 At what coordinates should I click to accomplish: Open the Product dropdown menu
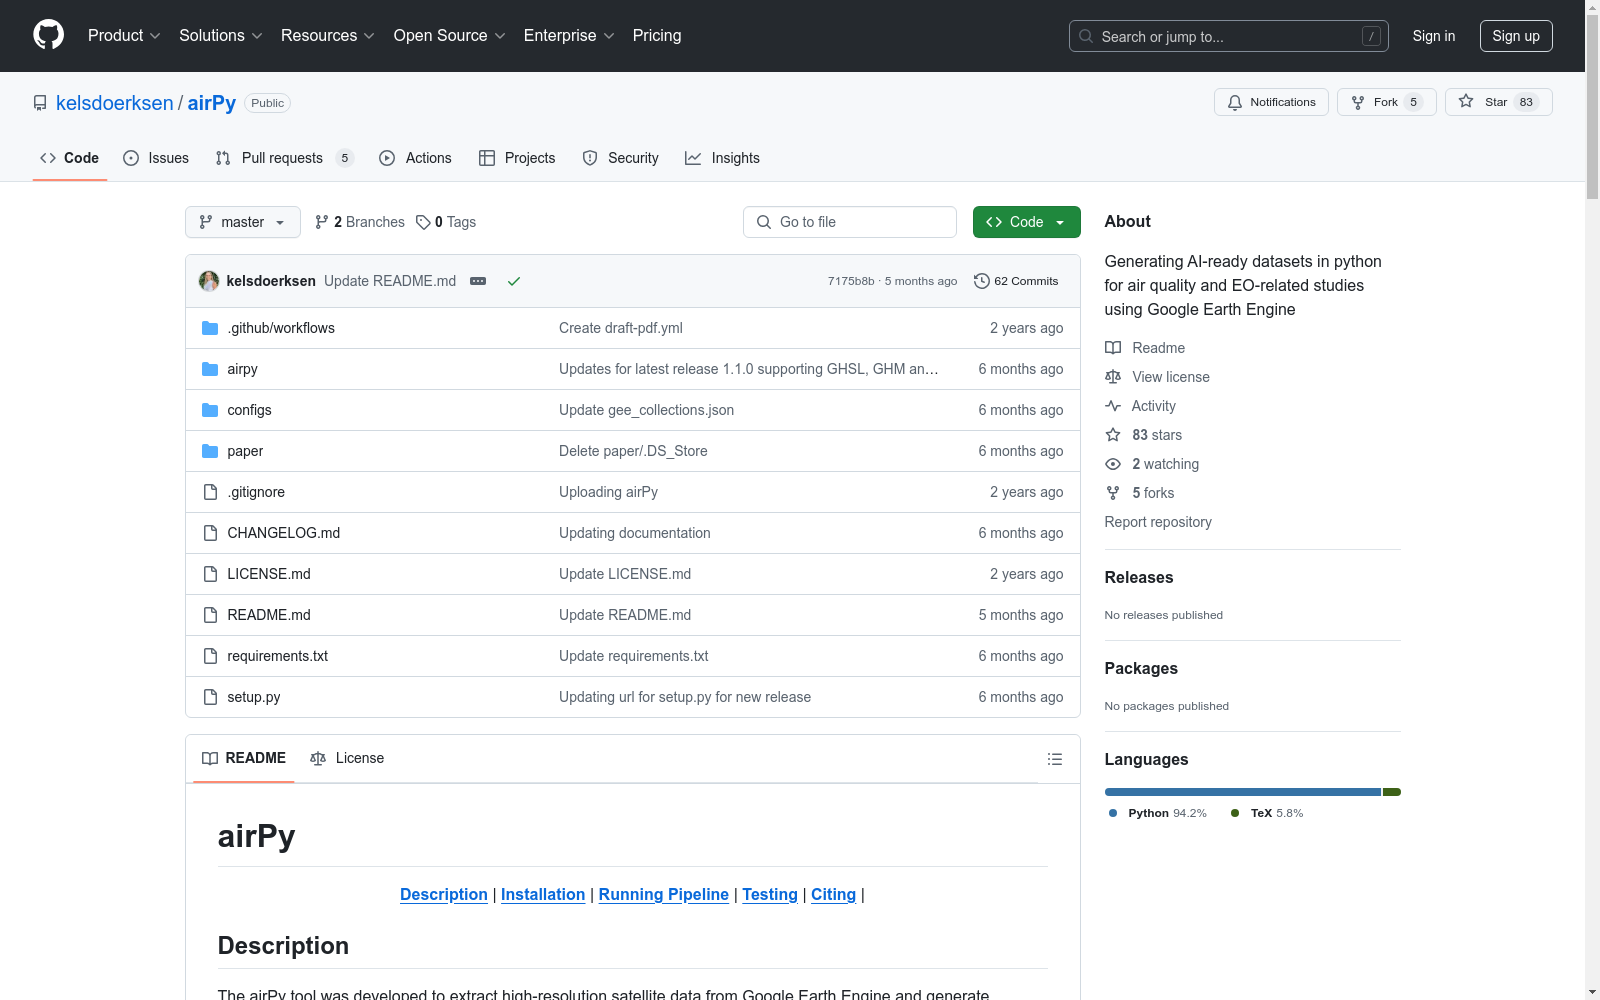click(124, 35)
